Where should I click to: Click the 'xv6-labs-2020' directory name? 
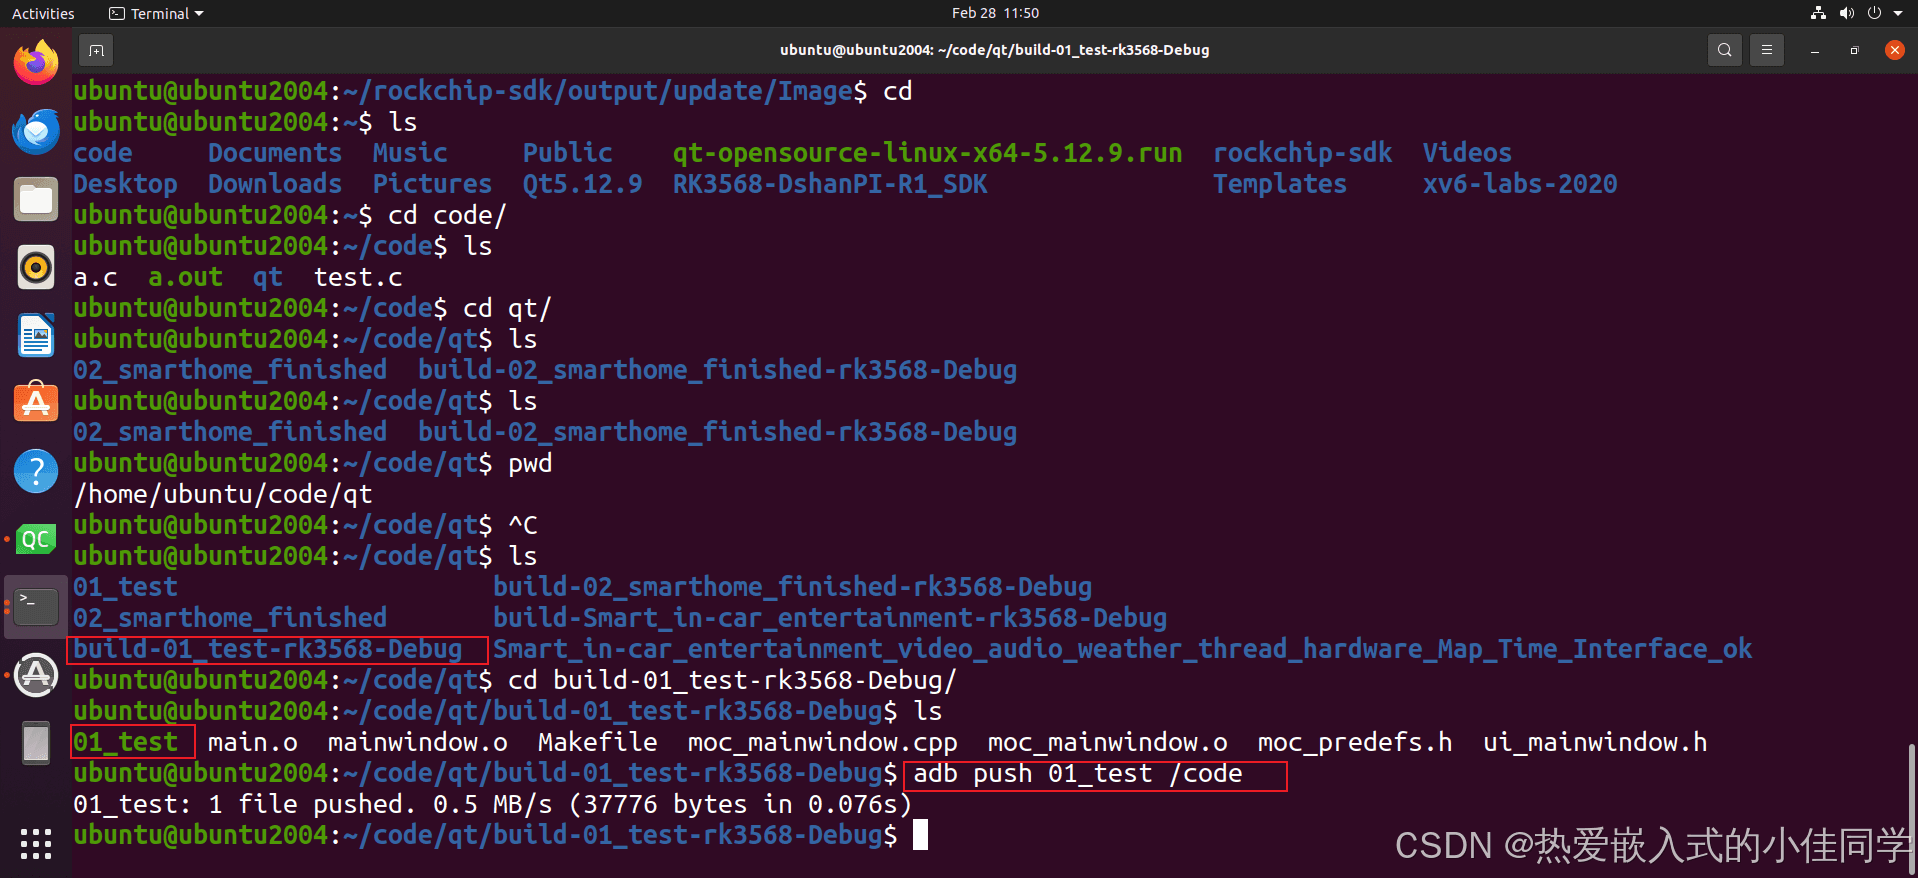1520,184
